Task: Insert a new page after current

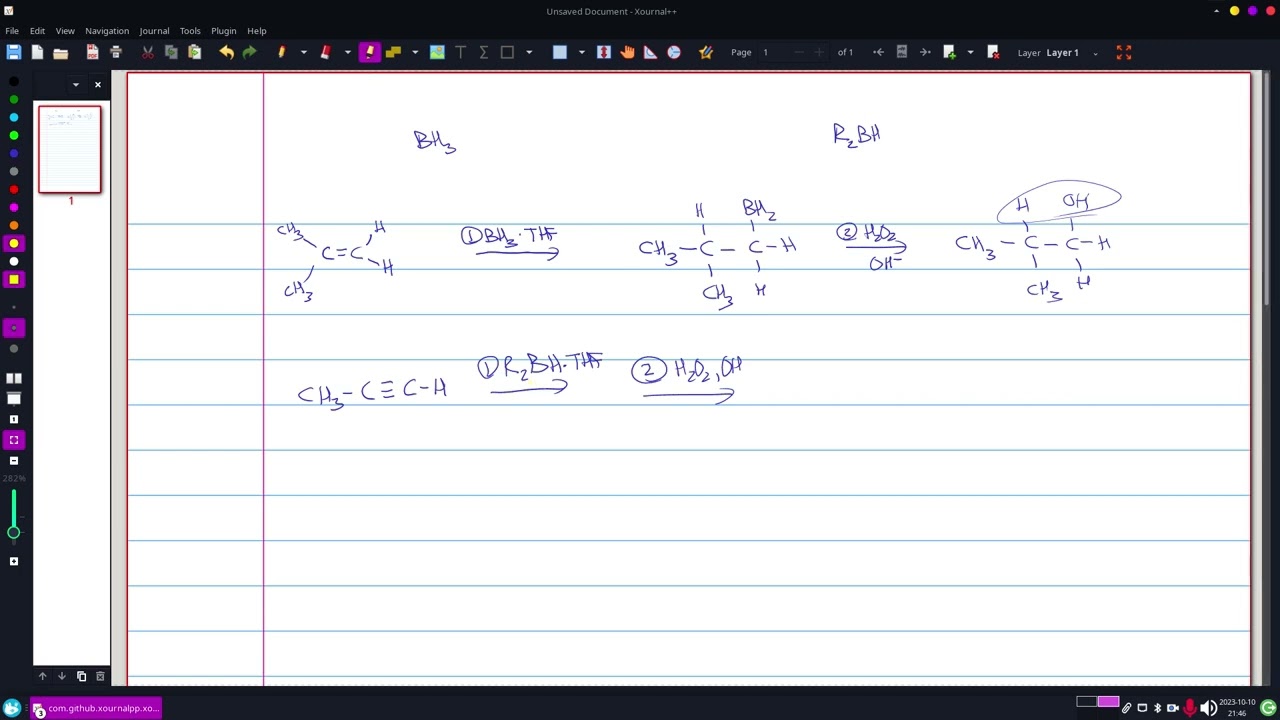Action: 949,52
